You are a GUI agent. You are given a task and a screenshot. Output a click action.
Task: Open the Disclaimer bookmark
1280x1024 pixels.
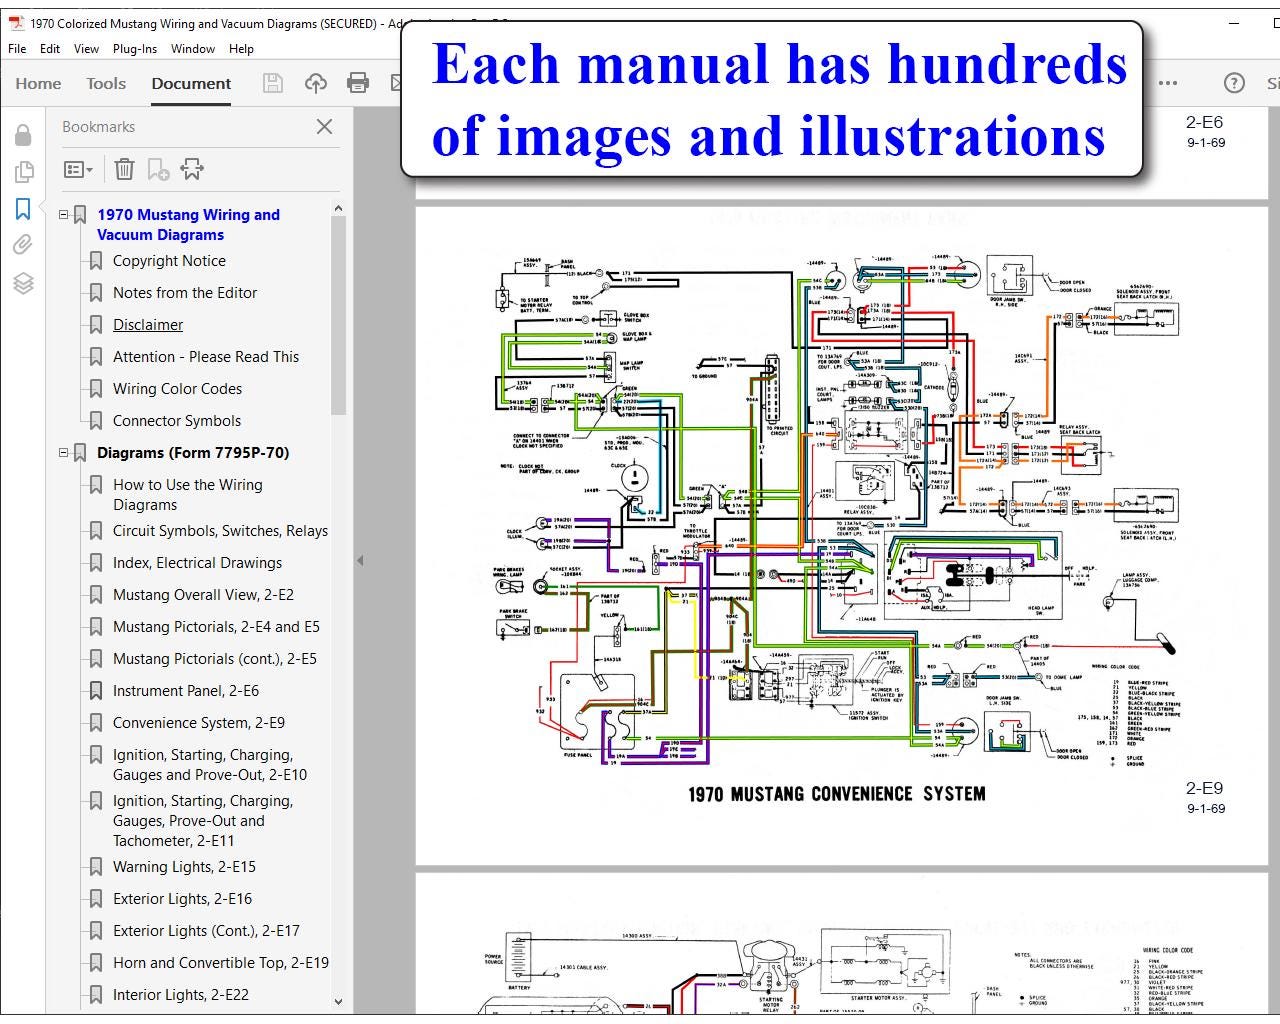pos(148,325)
